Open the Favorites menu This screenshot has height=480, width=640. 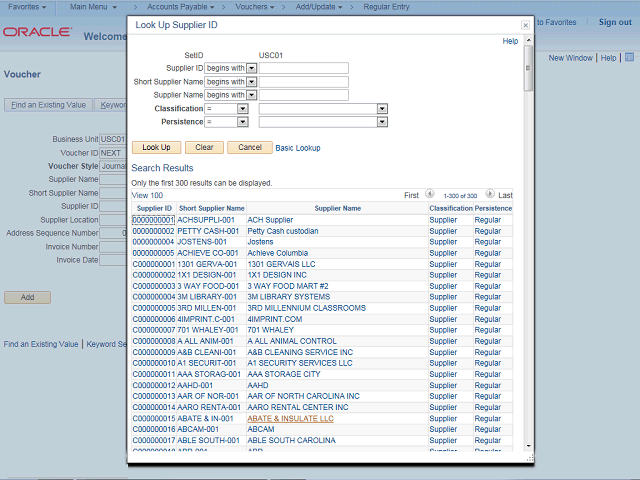tap(27, 7)
